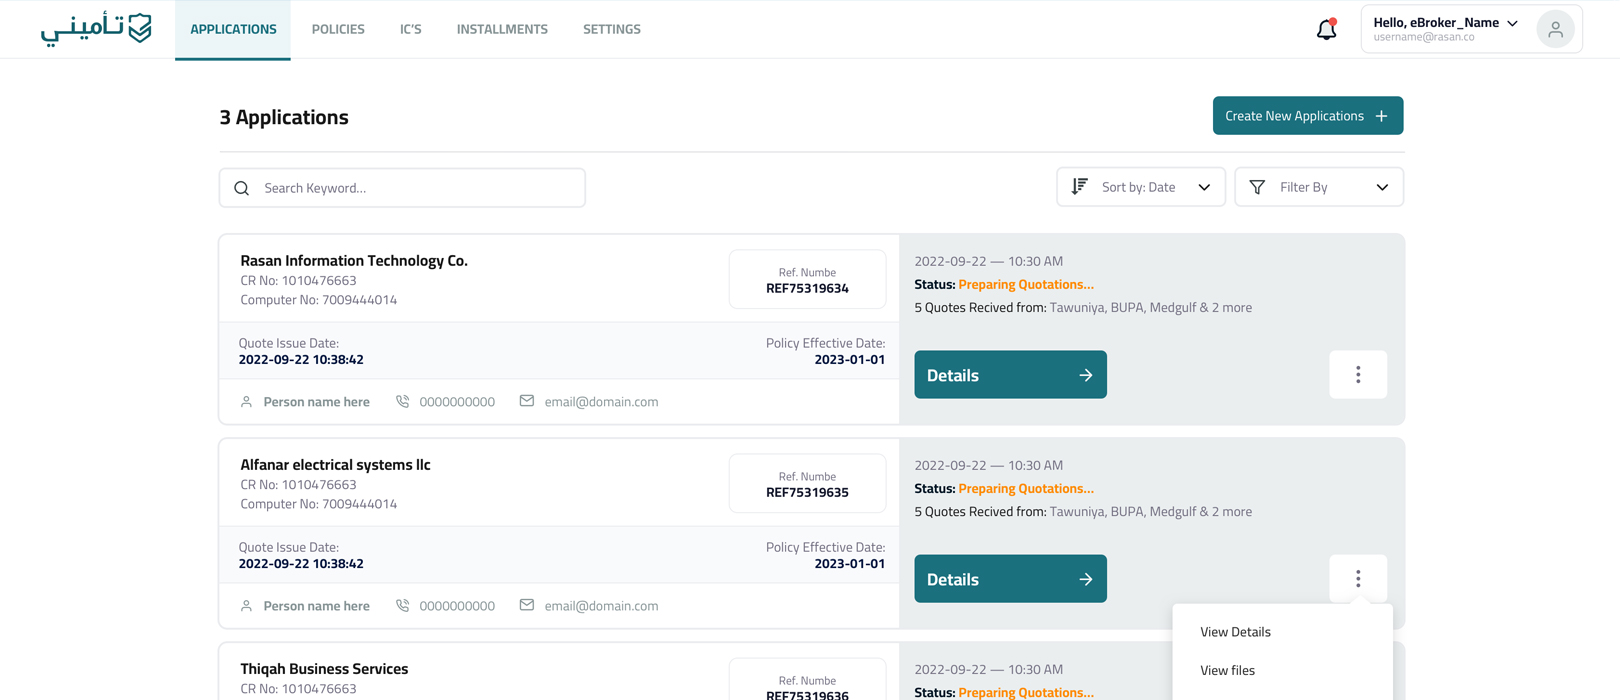Click Create New Applications button
Viewport: 1620px width, 700px height.
(1308, 116)
